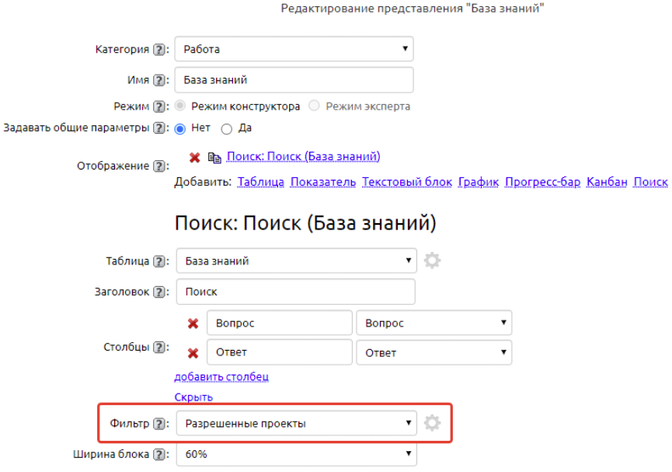Open the Ширина блока 60% dropdown
672x472 pixels.
[296, 455]
